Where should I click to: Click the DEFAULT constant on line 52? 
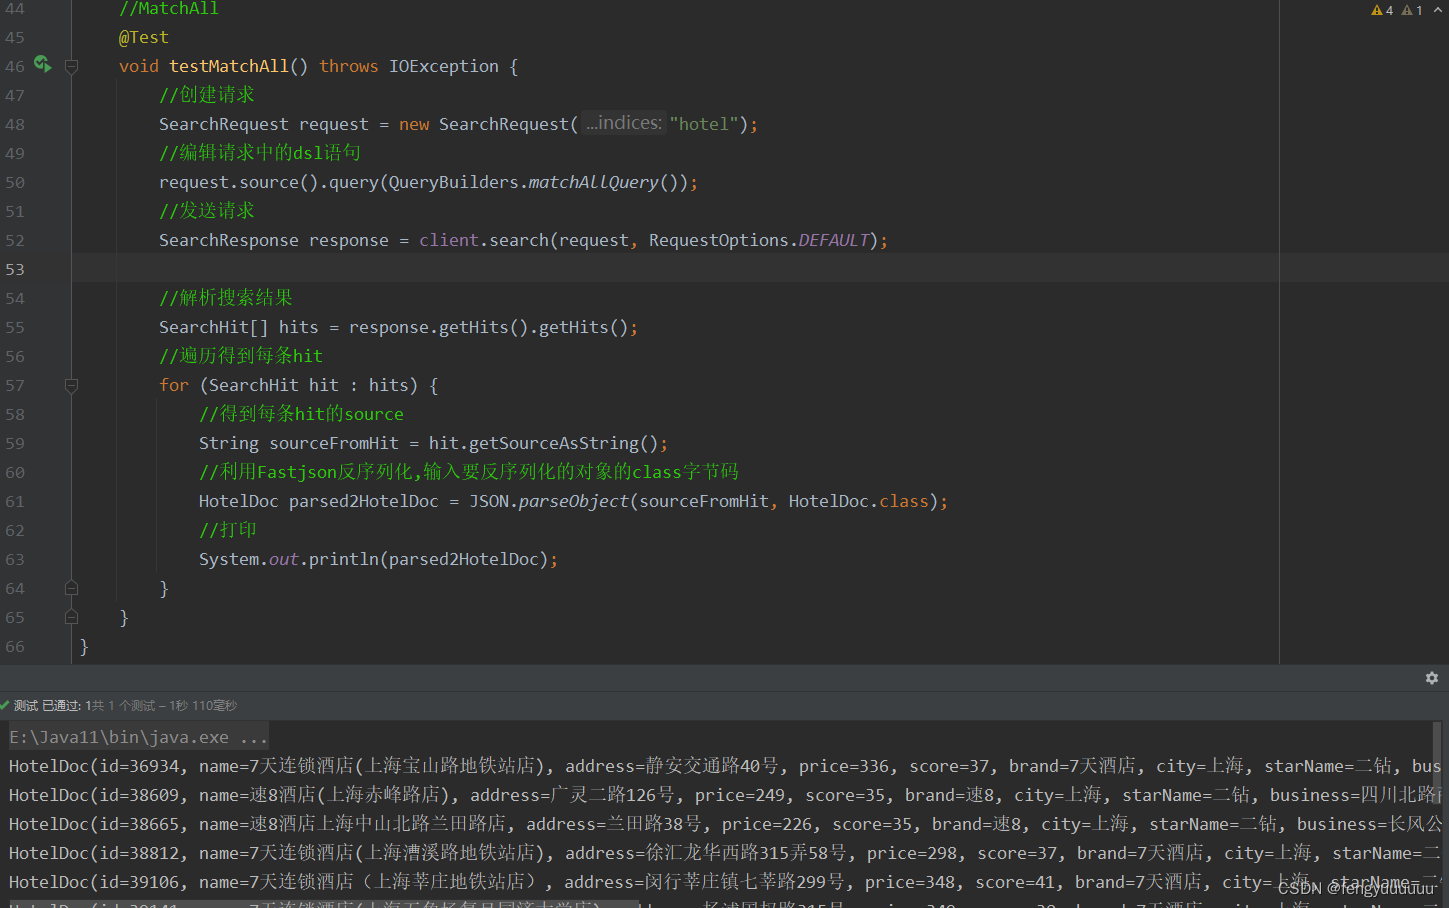click(x=834, y=240)
